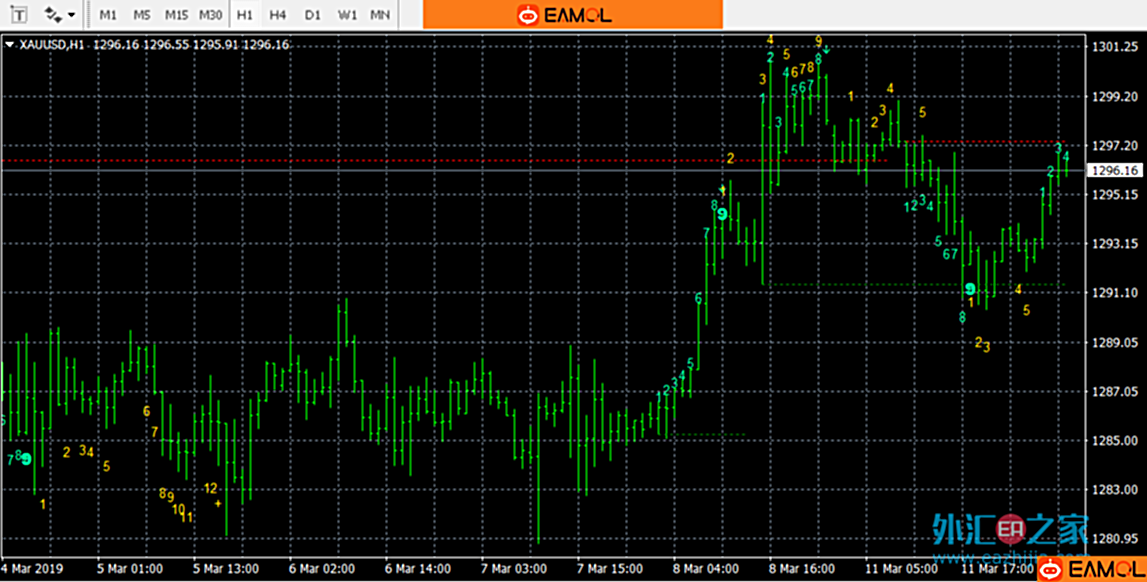The image size is (1147, 582).
Task: Open the arrows objects dropdown
Action: [60, 15]
